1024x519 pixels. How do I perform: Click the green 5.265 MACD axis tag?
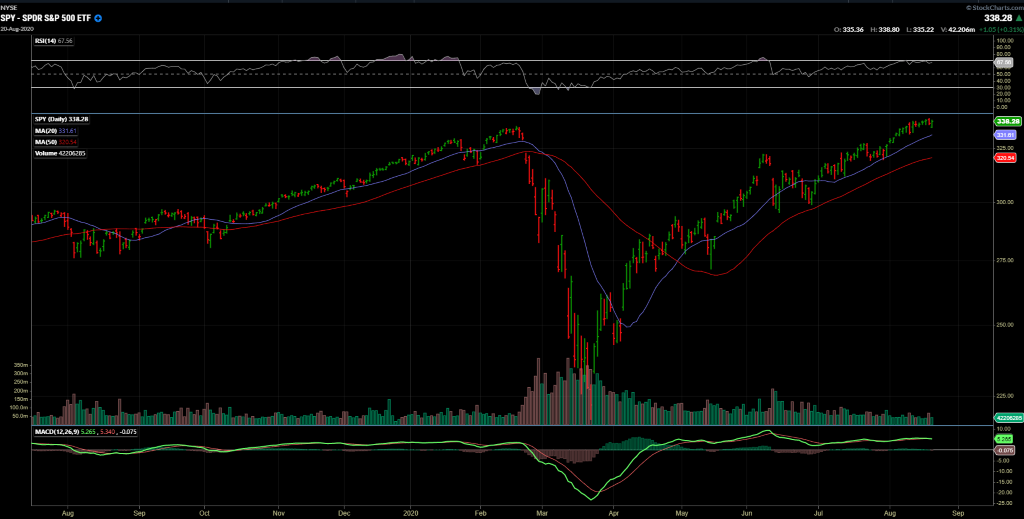1004,439
